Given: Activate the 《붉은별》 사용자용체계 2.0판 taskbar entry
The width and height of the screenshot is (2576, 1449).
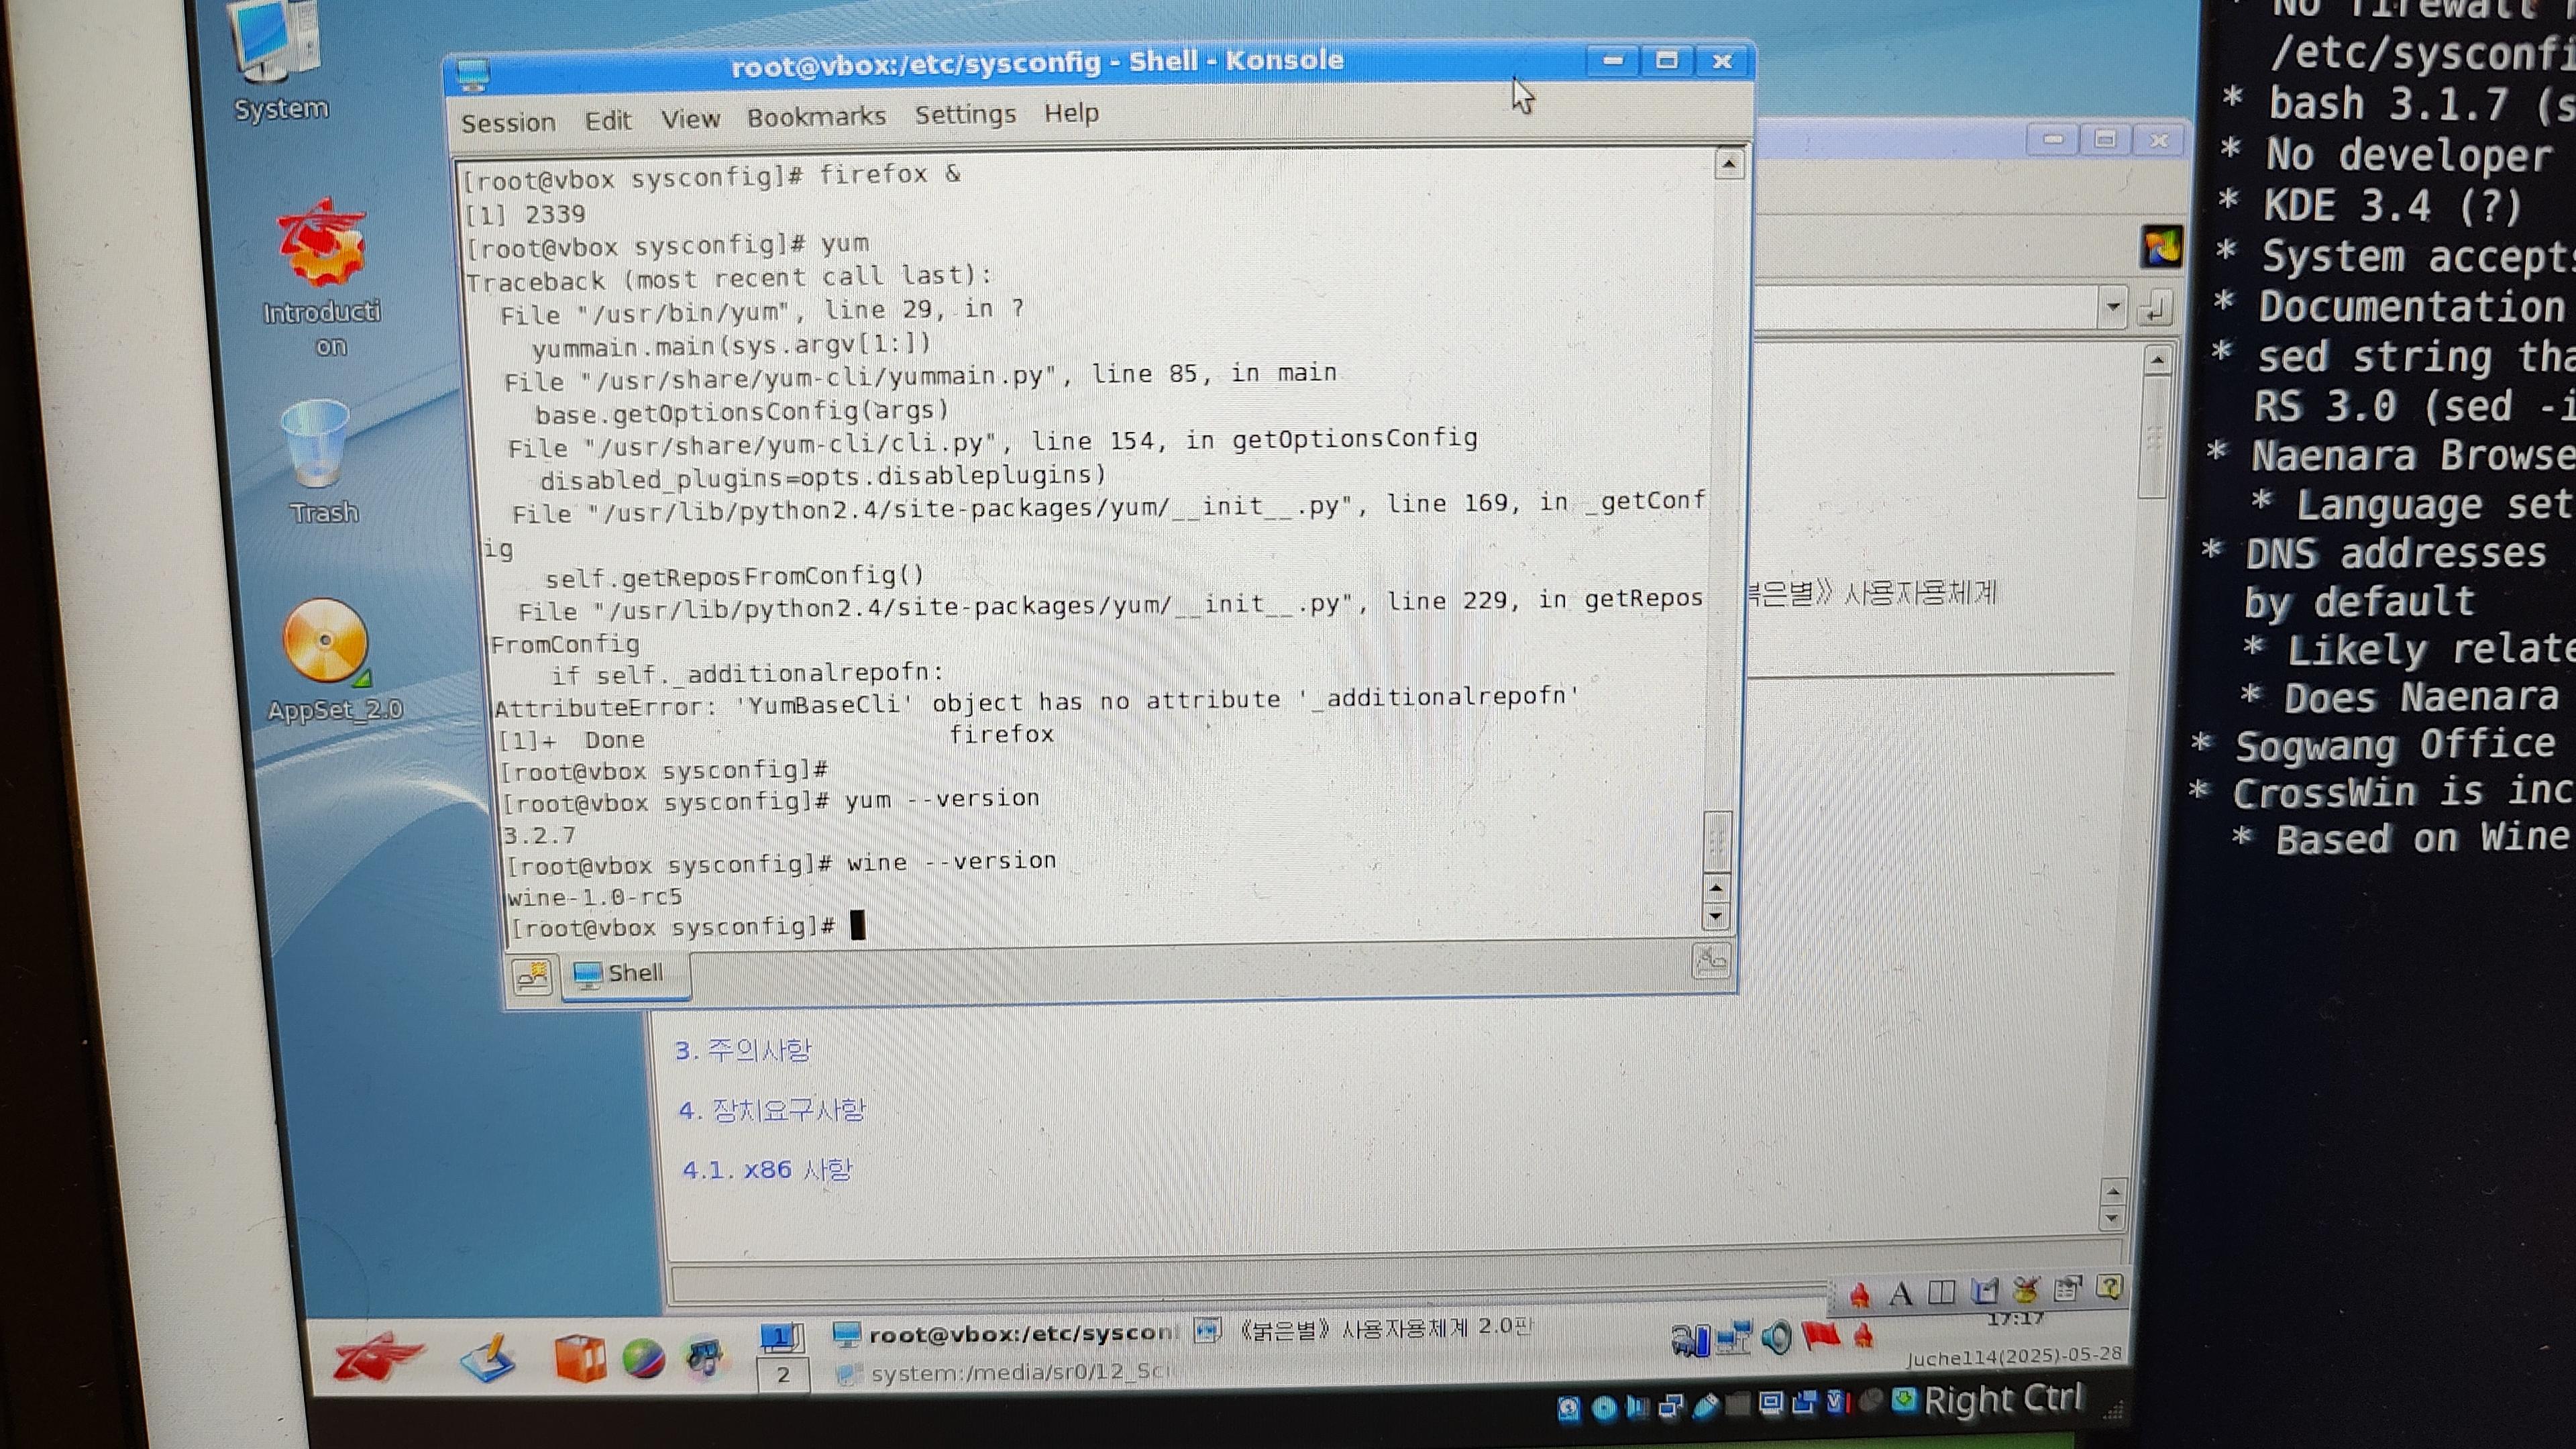Looking at the screenshot, I should [1363, 1329].
